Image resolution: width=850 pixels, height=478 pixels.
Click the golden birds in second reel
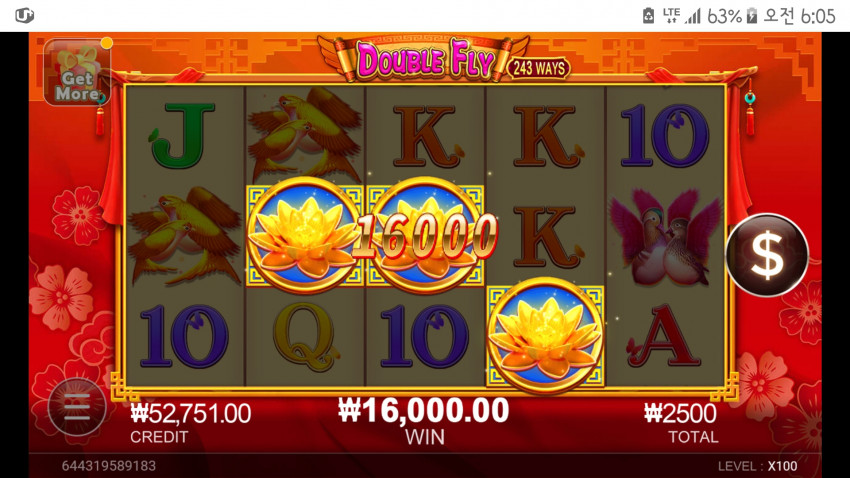305,132
